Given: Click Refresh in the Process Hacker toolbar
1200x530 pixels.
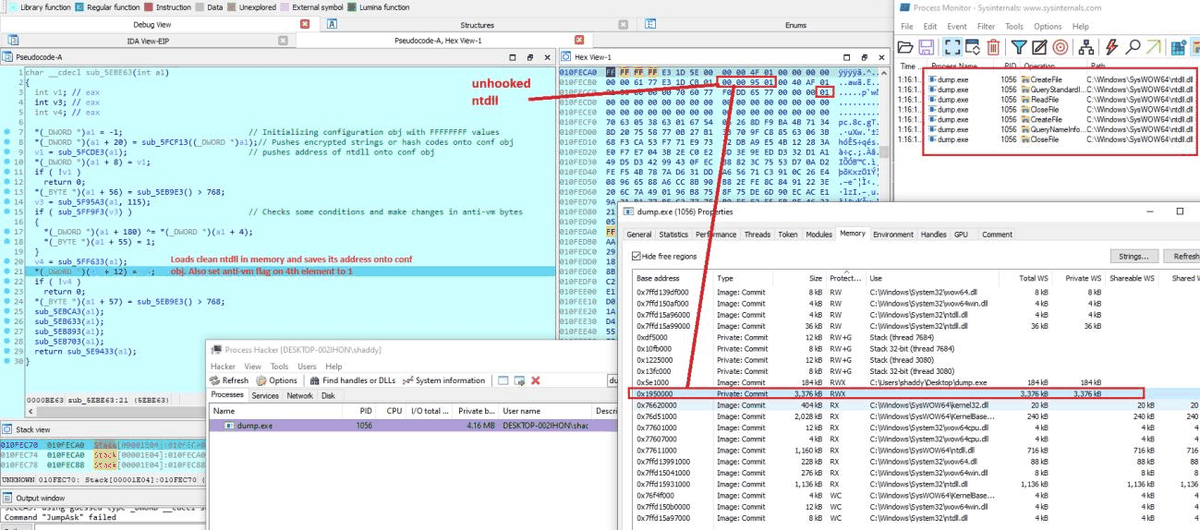Looking at the screenshot, I should [229, 380].
